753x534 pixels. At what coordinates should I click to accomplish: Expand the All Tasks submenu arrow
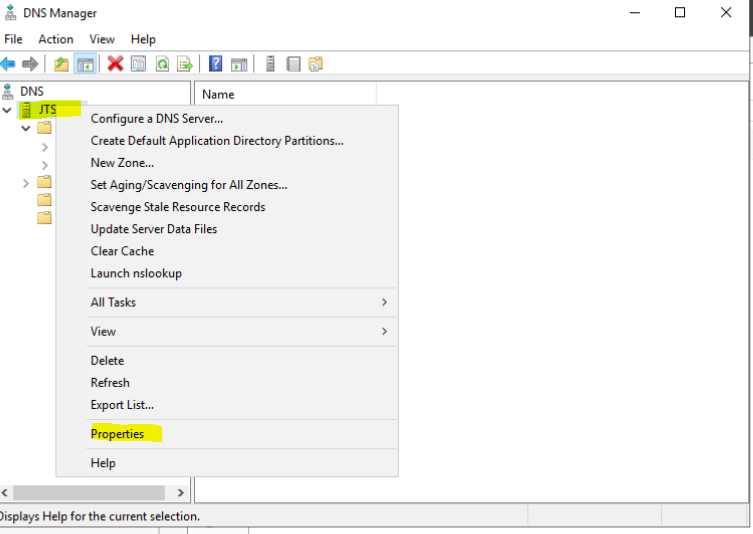(384, 302)
